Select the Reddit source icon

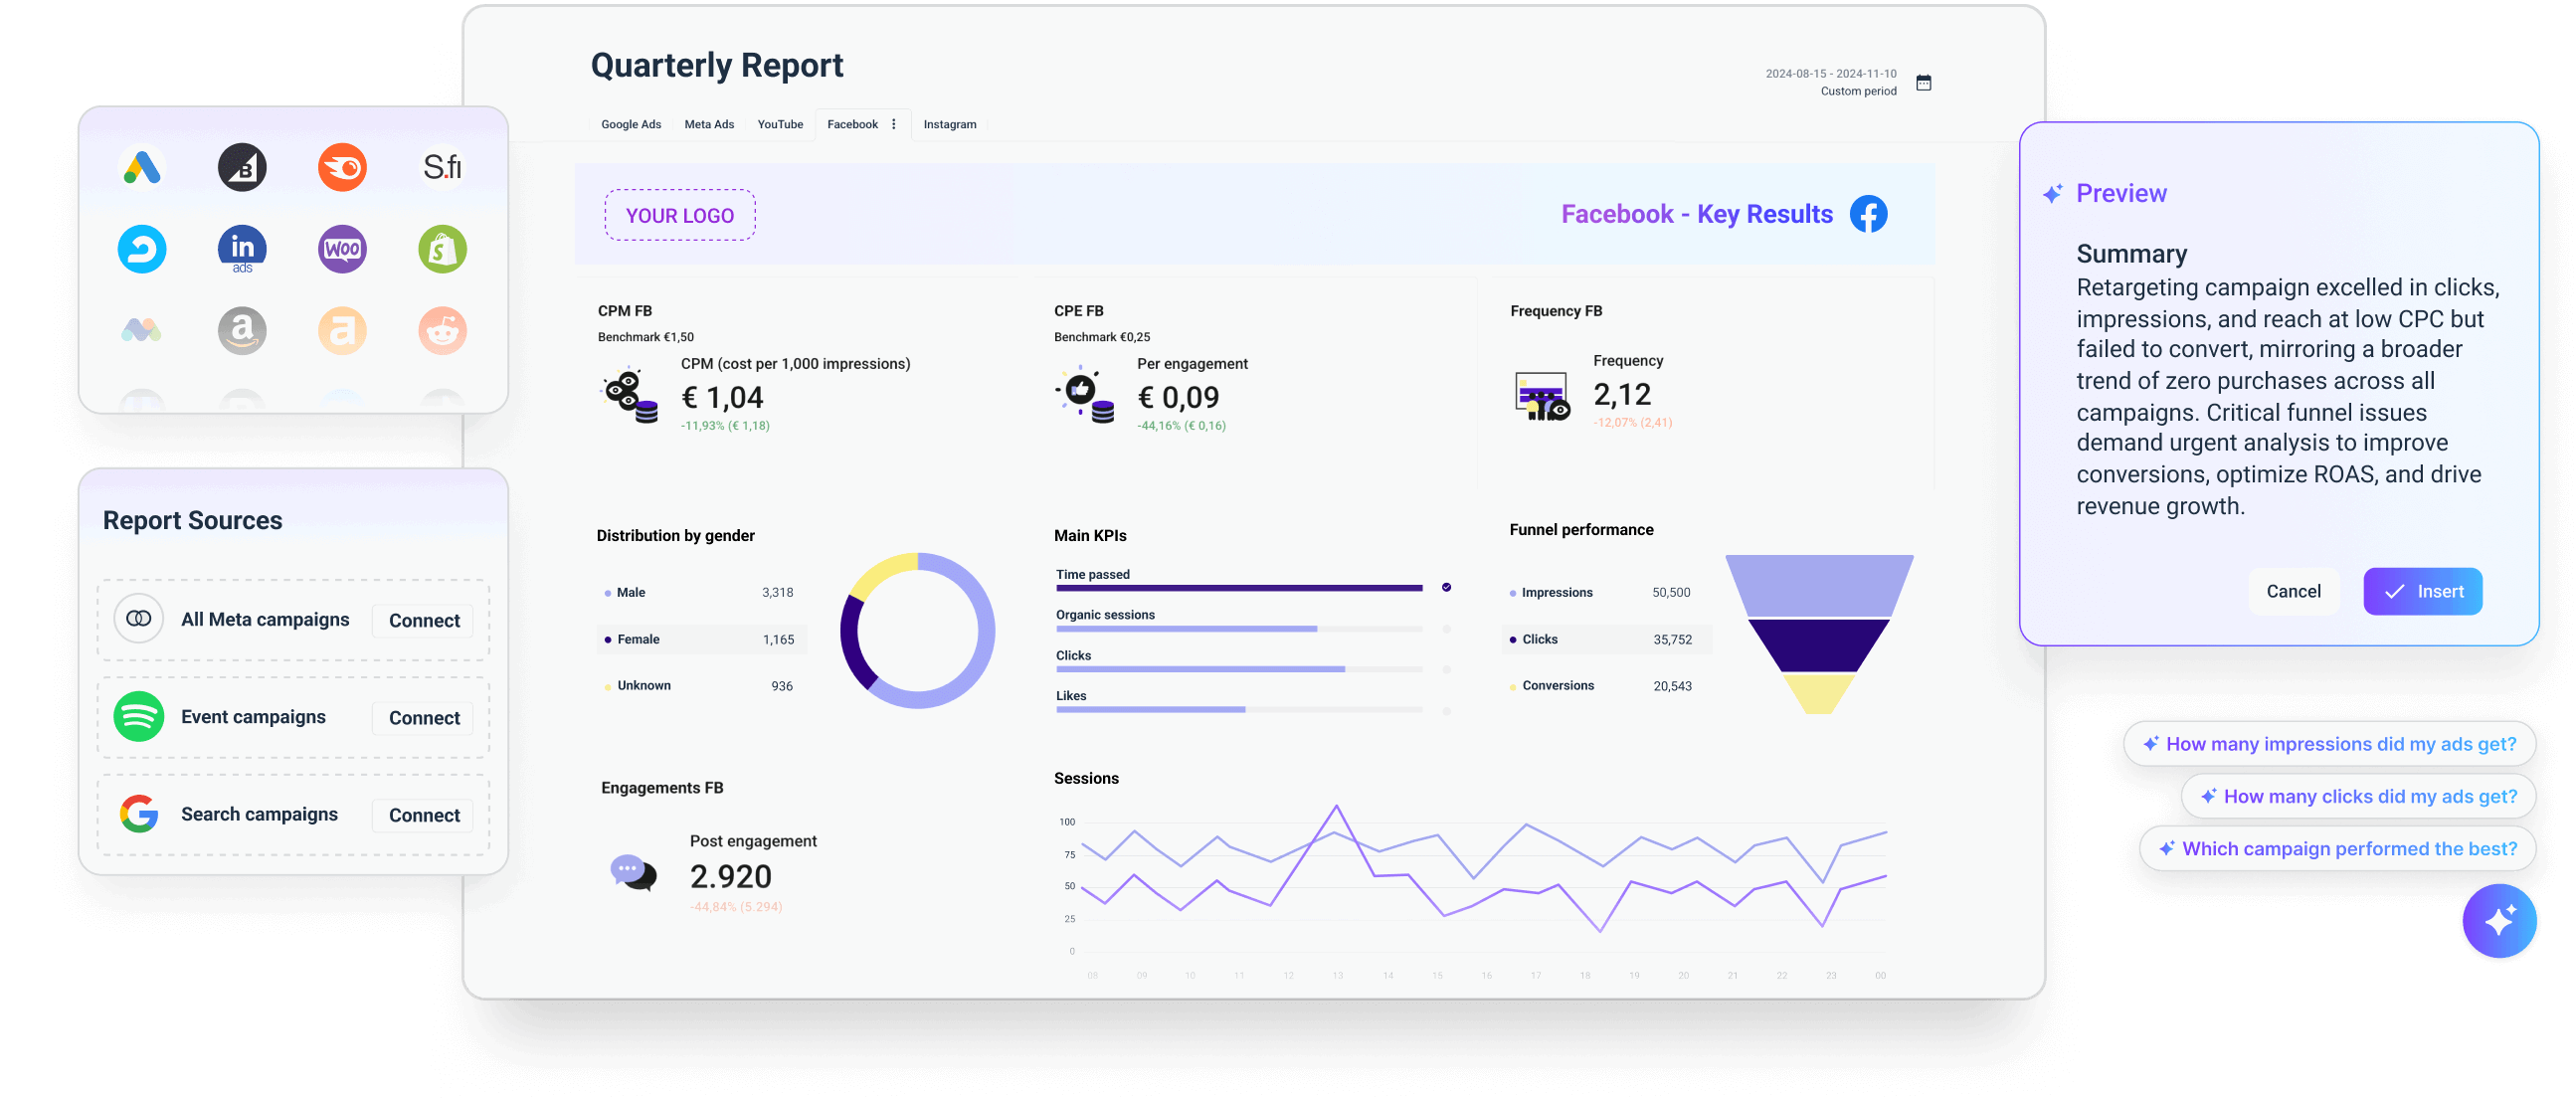pos(442,330)
